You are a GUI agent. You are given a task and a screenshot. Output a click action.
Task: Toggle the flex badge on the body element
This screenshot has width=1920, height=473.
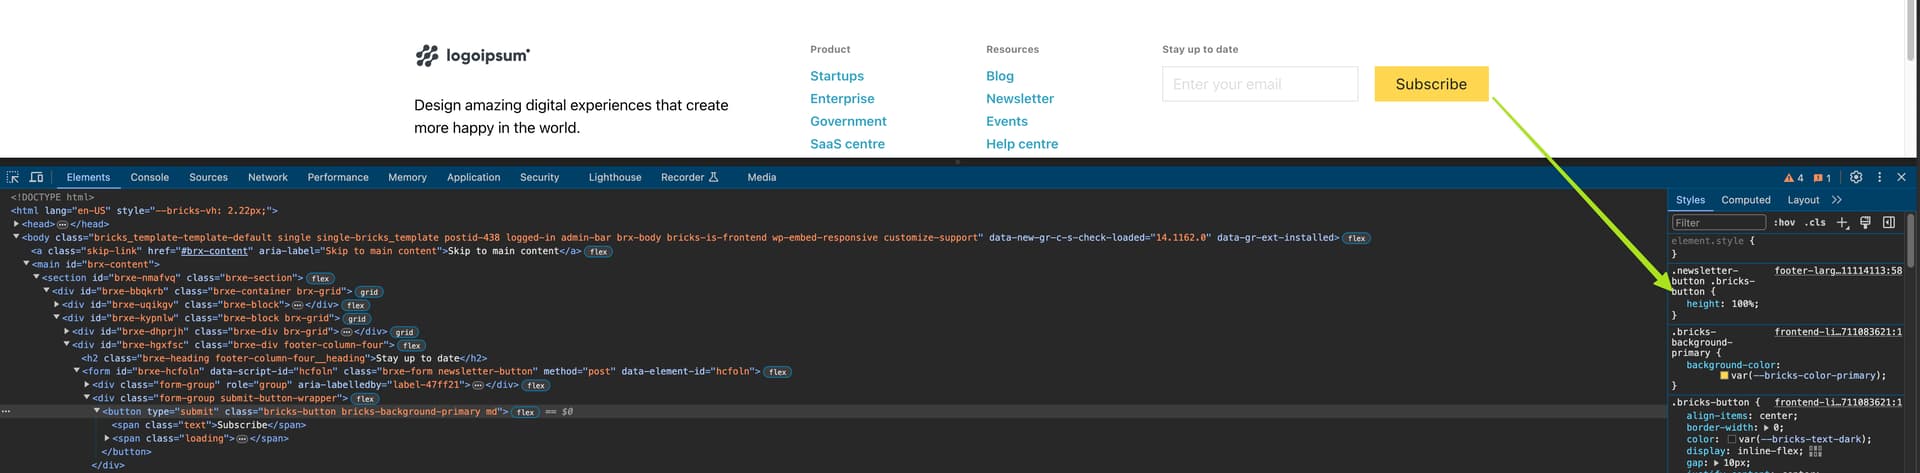(1356, 238)
